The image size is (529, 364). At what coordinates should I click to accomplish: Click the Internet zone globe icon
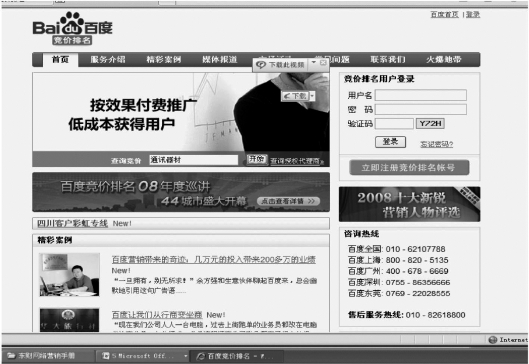coord(493,340)
